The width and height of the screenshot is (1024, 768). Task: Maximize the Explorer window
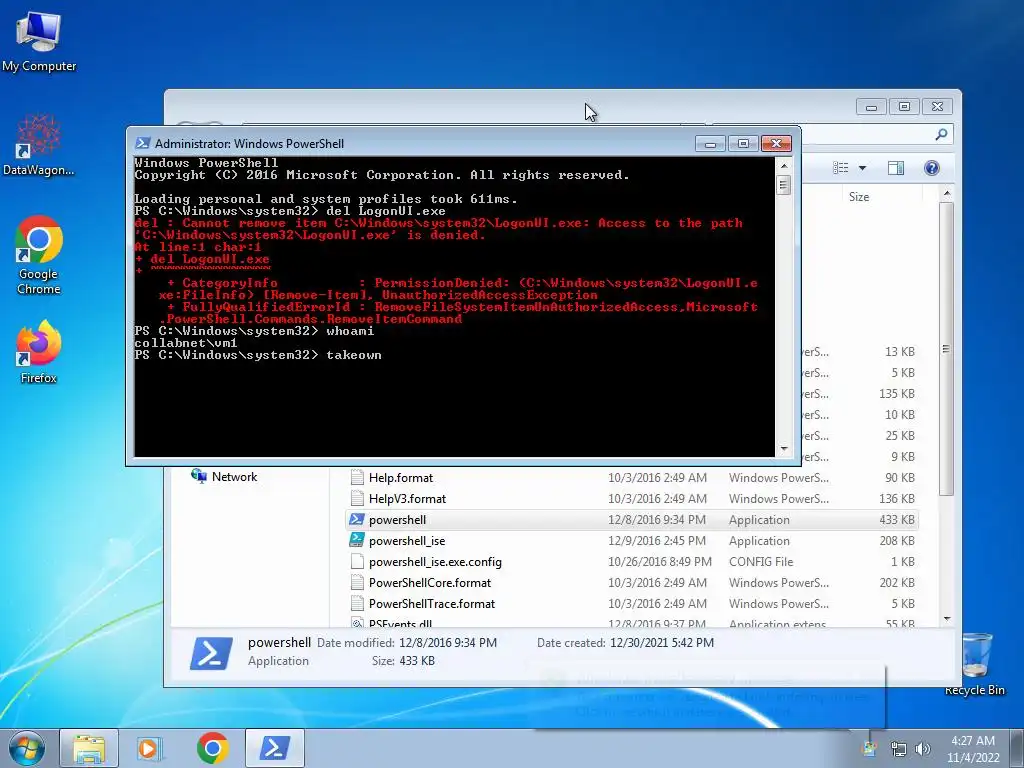point(904,106)
